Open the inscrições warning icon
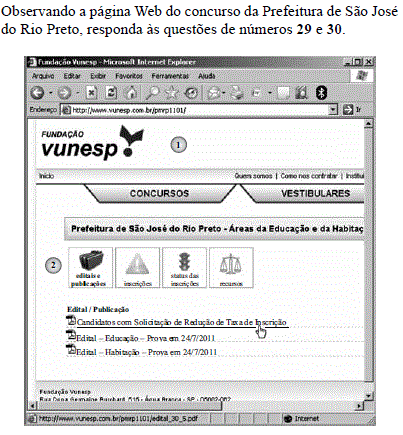Screen dimensions: 403x435 point(137,267)
